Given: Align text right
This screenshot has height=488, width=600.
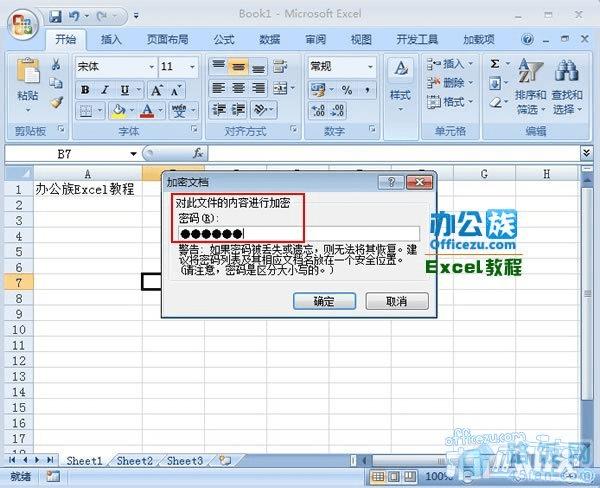Looking at the screenshot, I should [258, 89].
